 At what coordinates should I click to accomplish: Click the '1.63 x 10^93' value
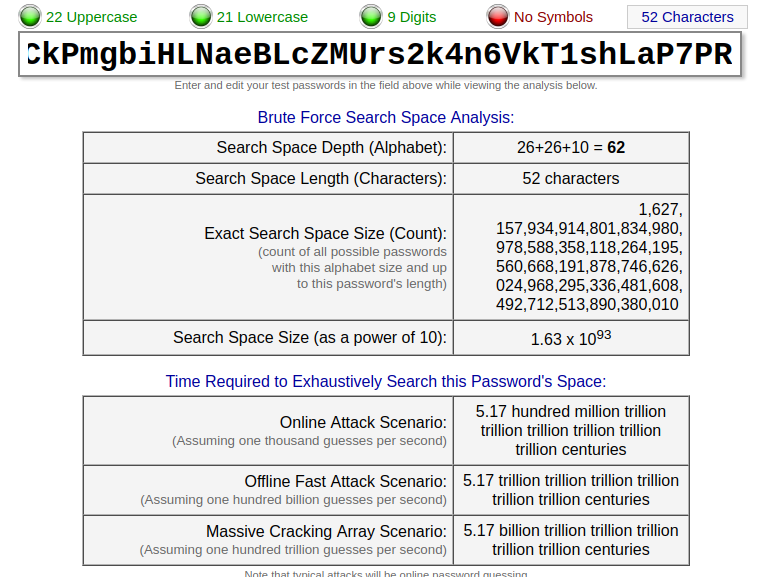571,338
